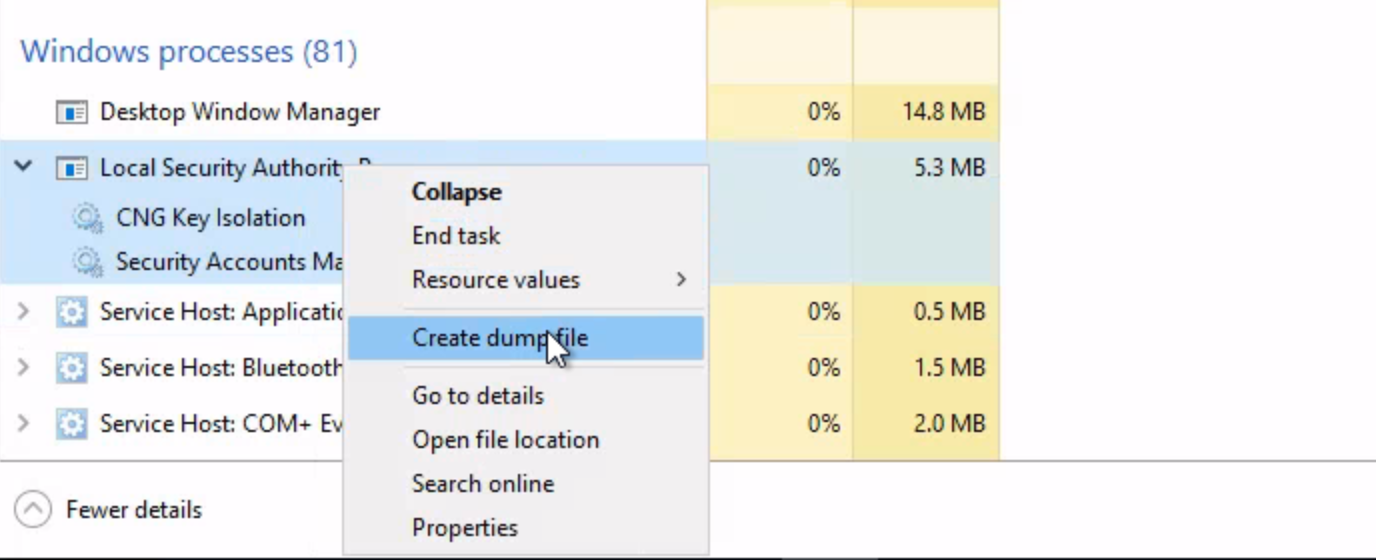1376x560 pixels.
Task: Click the Security Accounts Manager gear icon
Action: click(88, 262)
